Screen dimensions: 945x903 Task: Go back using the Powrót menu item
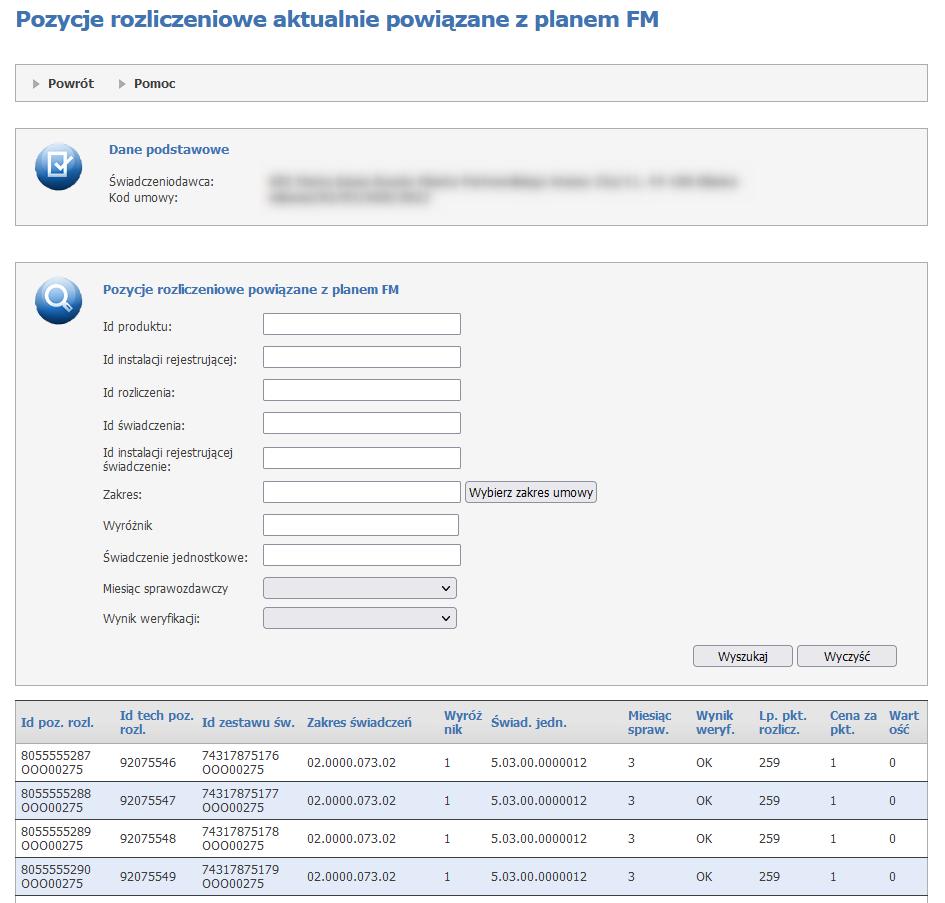tap(71, 84)
